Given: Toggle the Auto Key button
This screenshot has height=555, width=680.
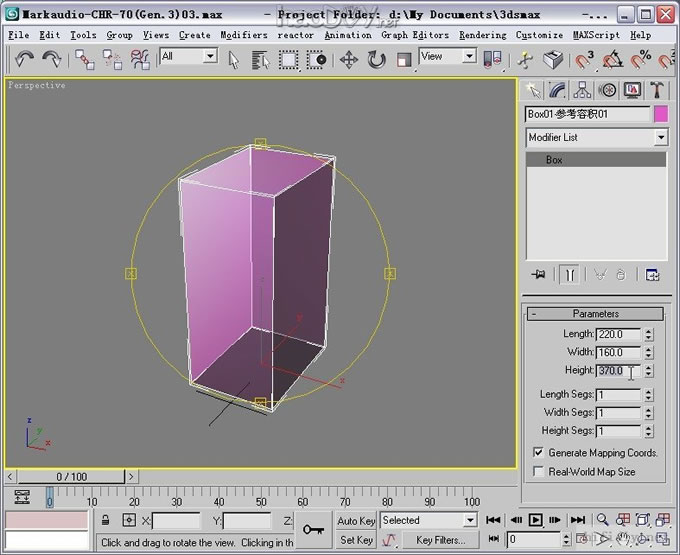Looking at the screenshot, I should [x=356, y=521].
